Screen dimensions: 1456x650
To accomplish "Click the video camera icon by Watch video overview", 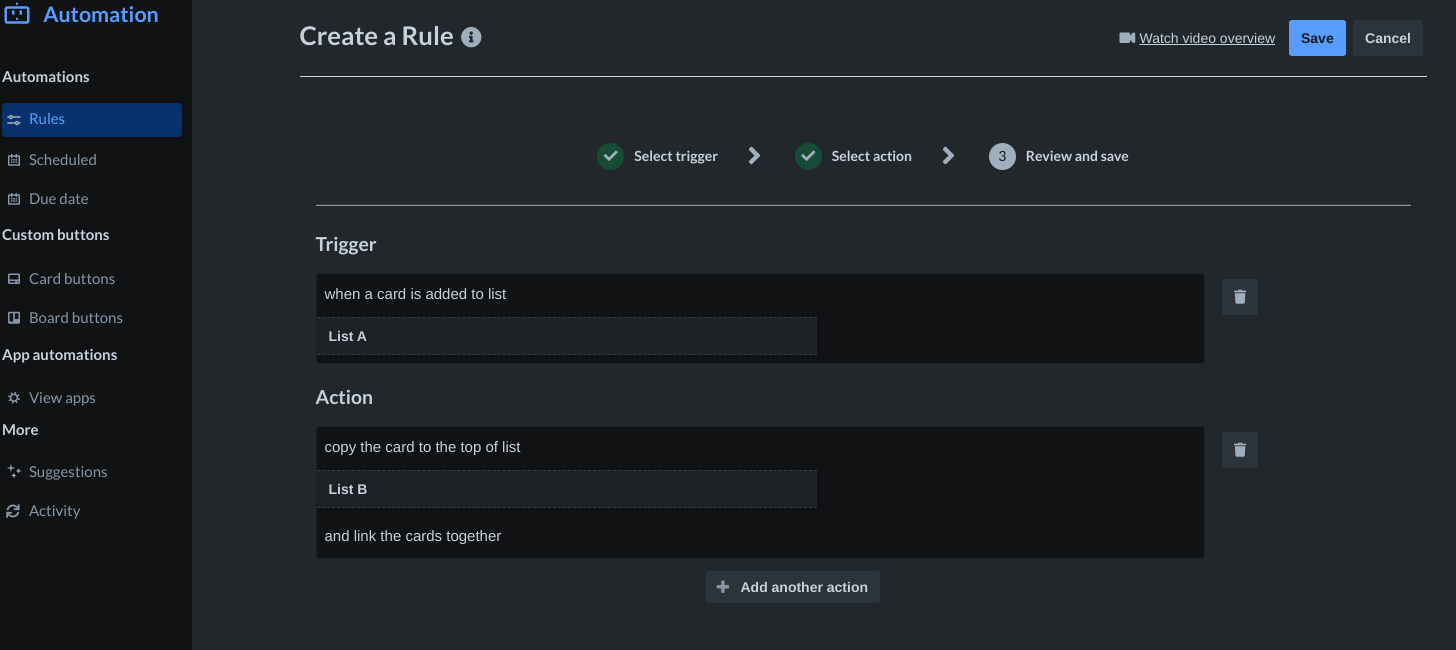I will (x=1127, y=38).
